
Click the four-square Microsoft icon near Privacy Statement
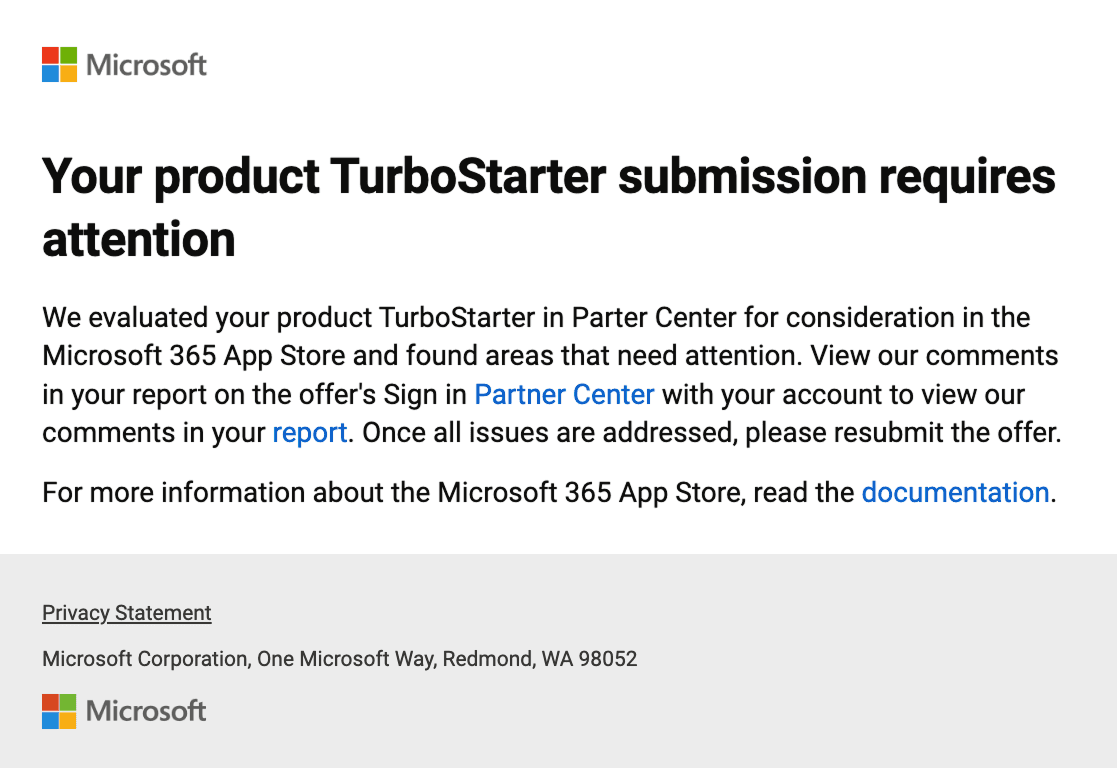click(x=56, y=711)
